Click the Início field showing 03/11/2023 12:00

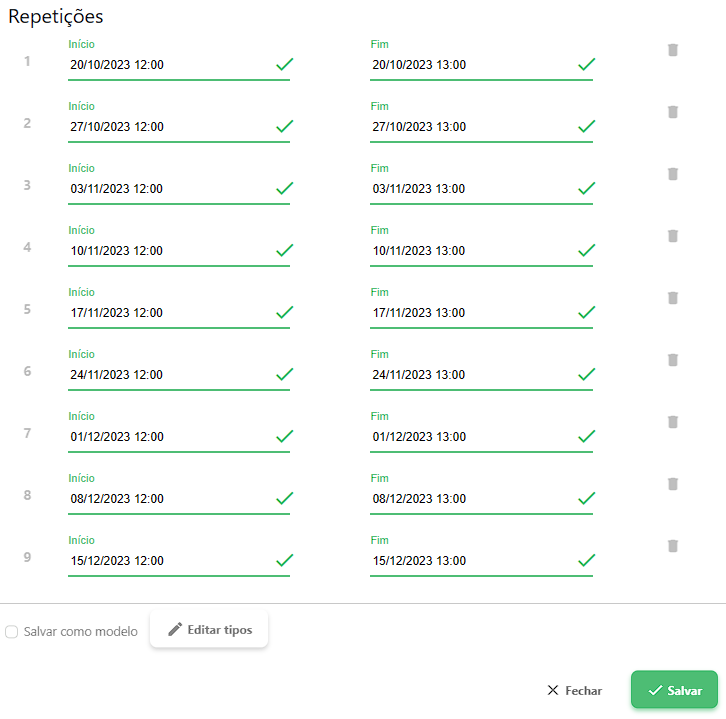click(168, 189)
